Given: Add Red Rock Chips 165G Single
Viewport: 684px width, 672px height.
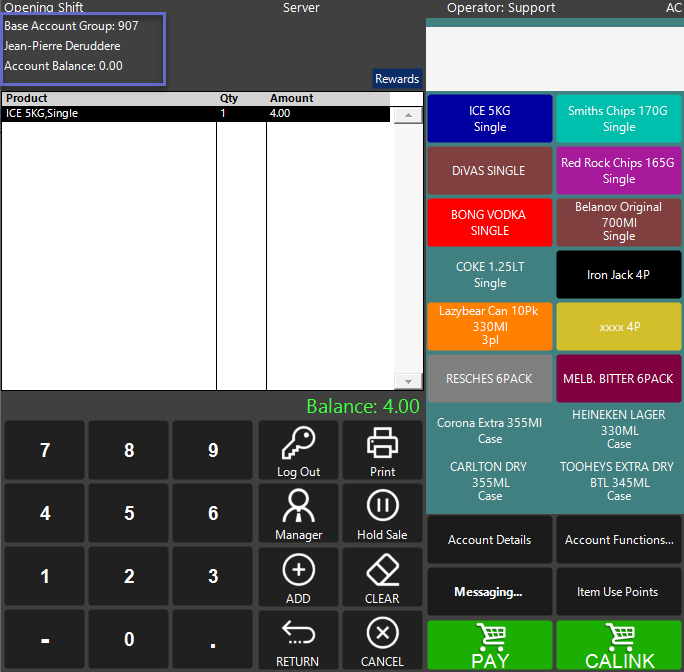Looking at the screenshot, I should click(619, 171).
